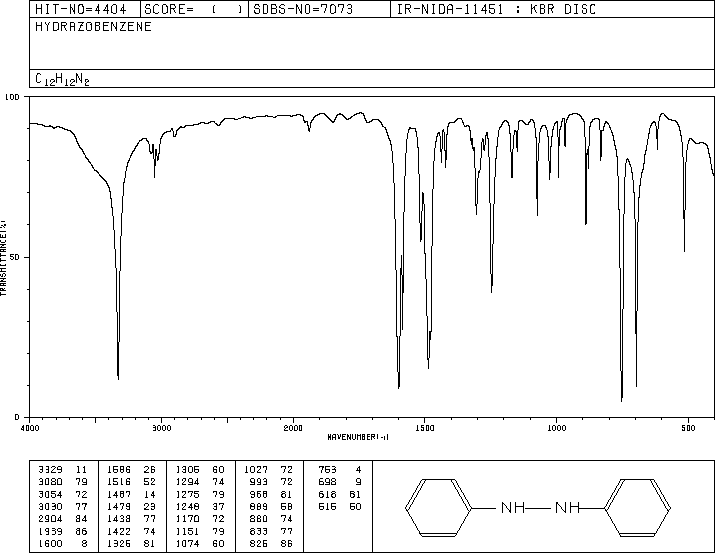Click peak value 1074 in the table

click(187, 544)
